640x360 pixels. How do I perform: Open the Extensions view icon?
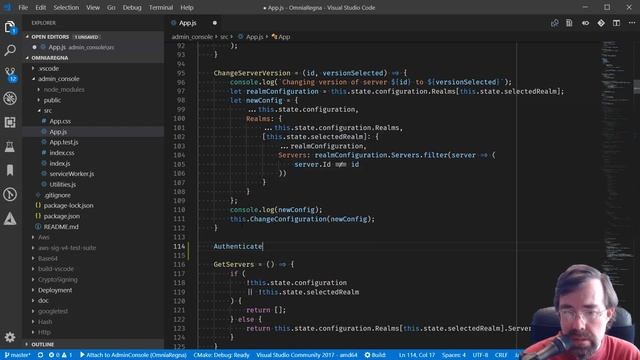point(10,122)
